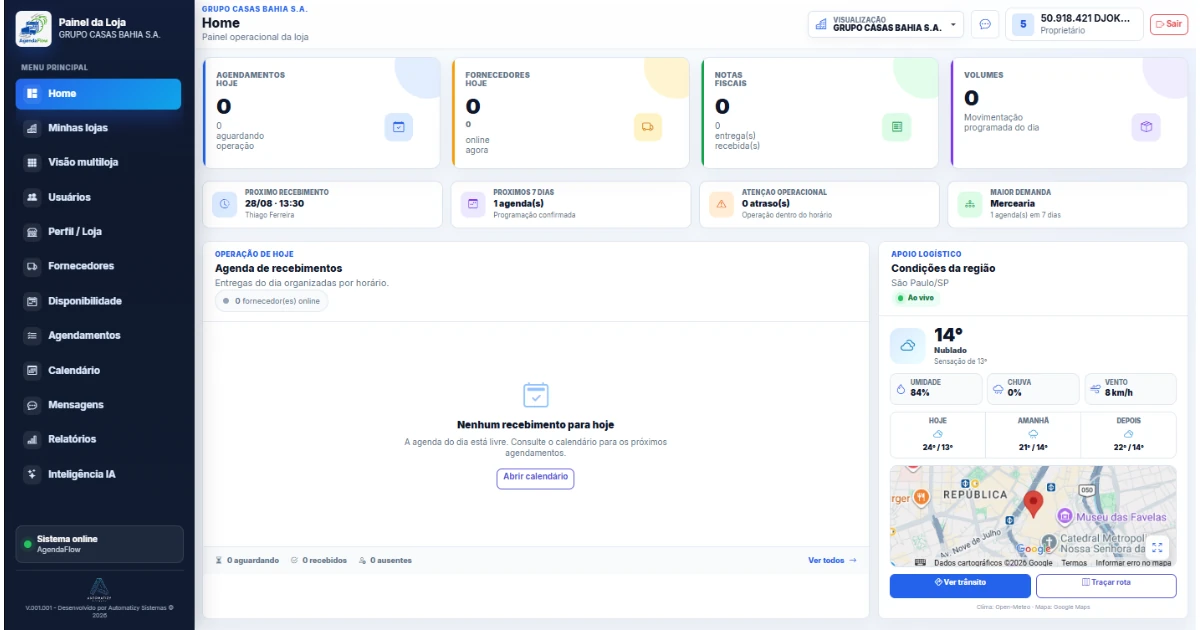Click the 28/08 · 13:30 next receipt text
Image resolution: width=1200 pixels, height=630 pixels.
pos(274,203)
